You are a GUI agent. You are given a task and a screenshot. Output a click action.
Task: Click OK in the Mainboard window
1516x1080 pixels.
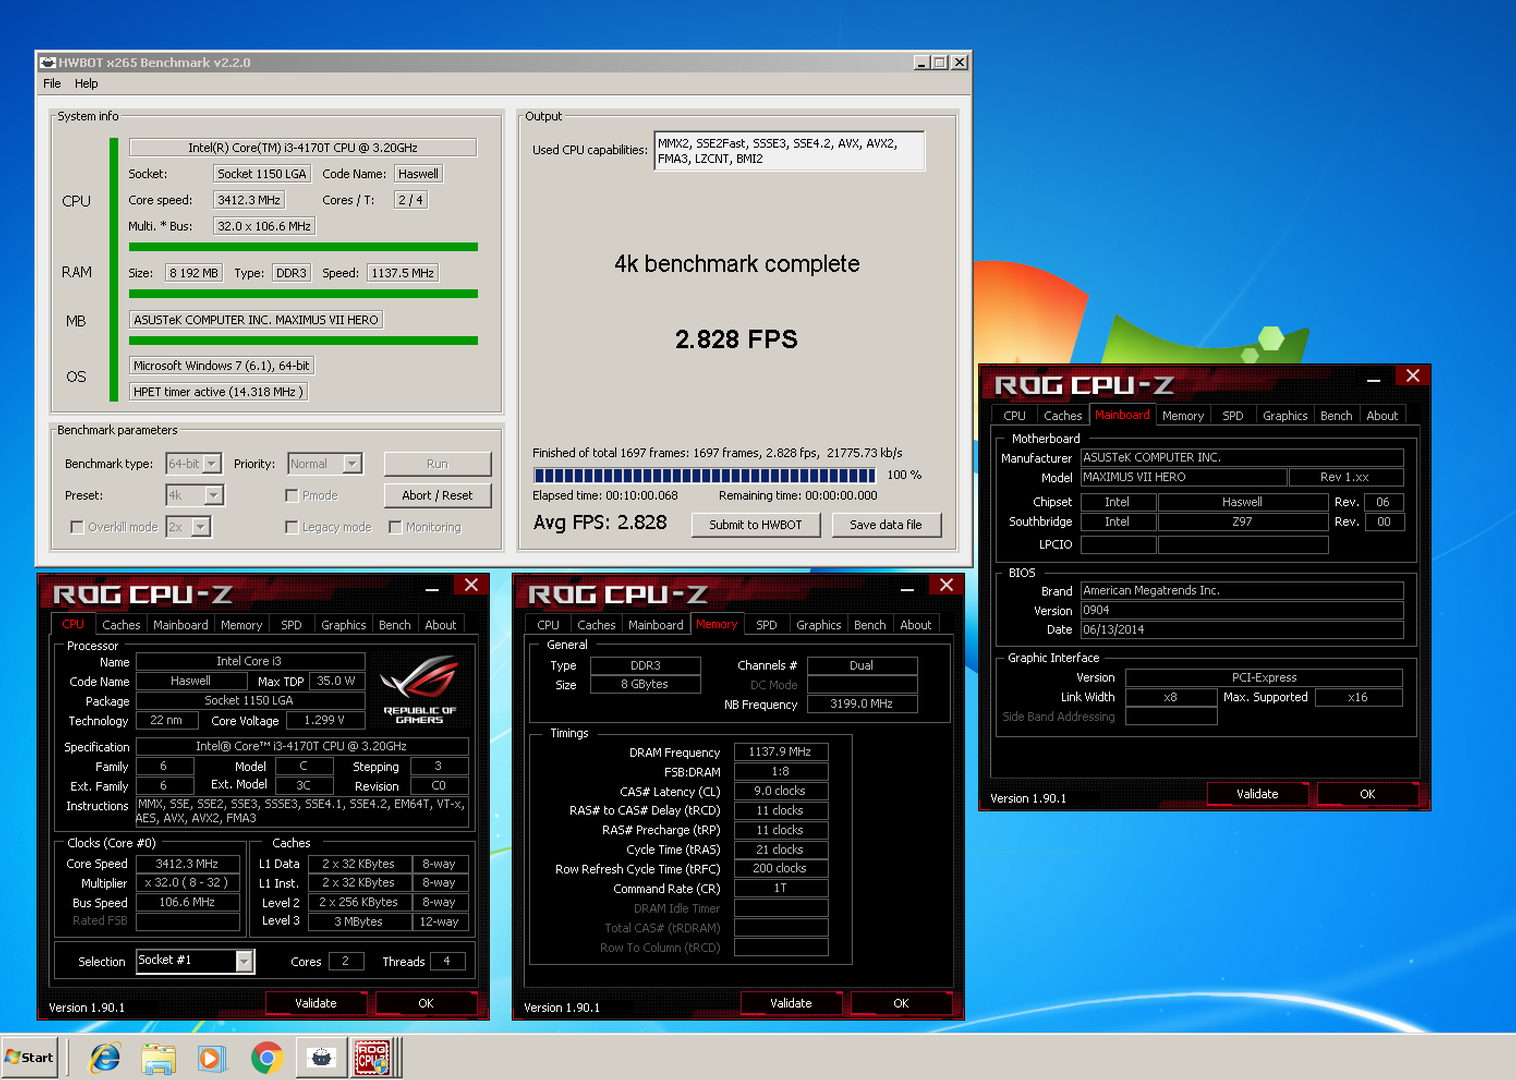pyautogui.click(x=1368, y=794)
